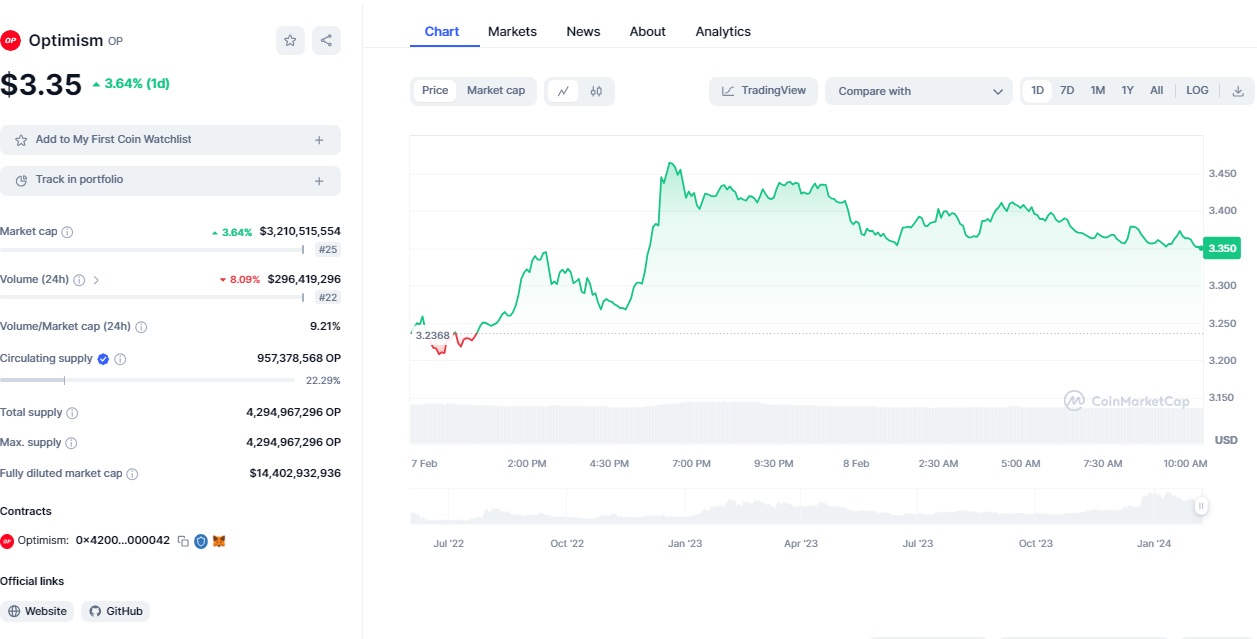Copy the Optimism contract address
This screenshot has height=639, width=1257.
[183, 541]
